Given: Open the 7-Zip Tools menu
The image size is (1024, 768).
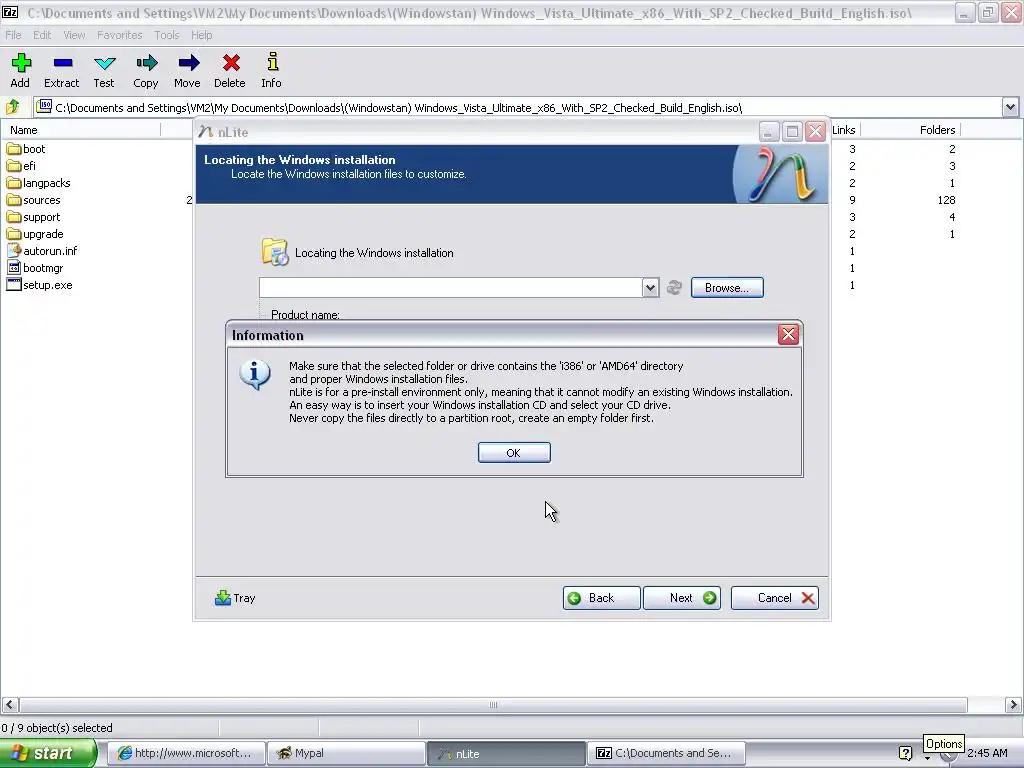Looking at the screenshot, I should point(167,35).
